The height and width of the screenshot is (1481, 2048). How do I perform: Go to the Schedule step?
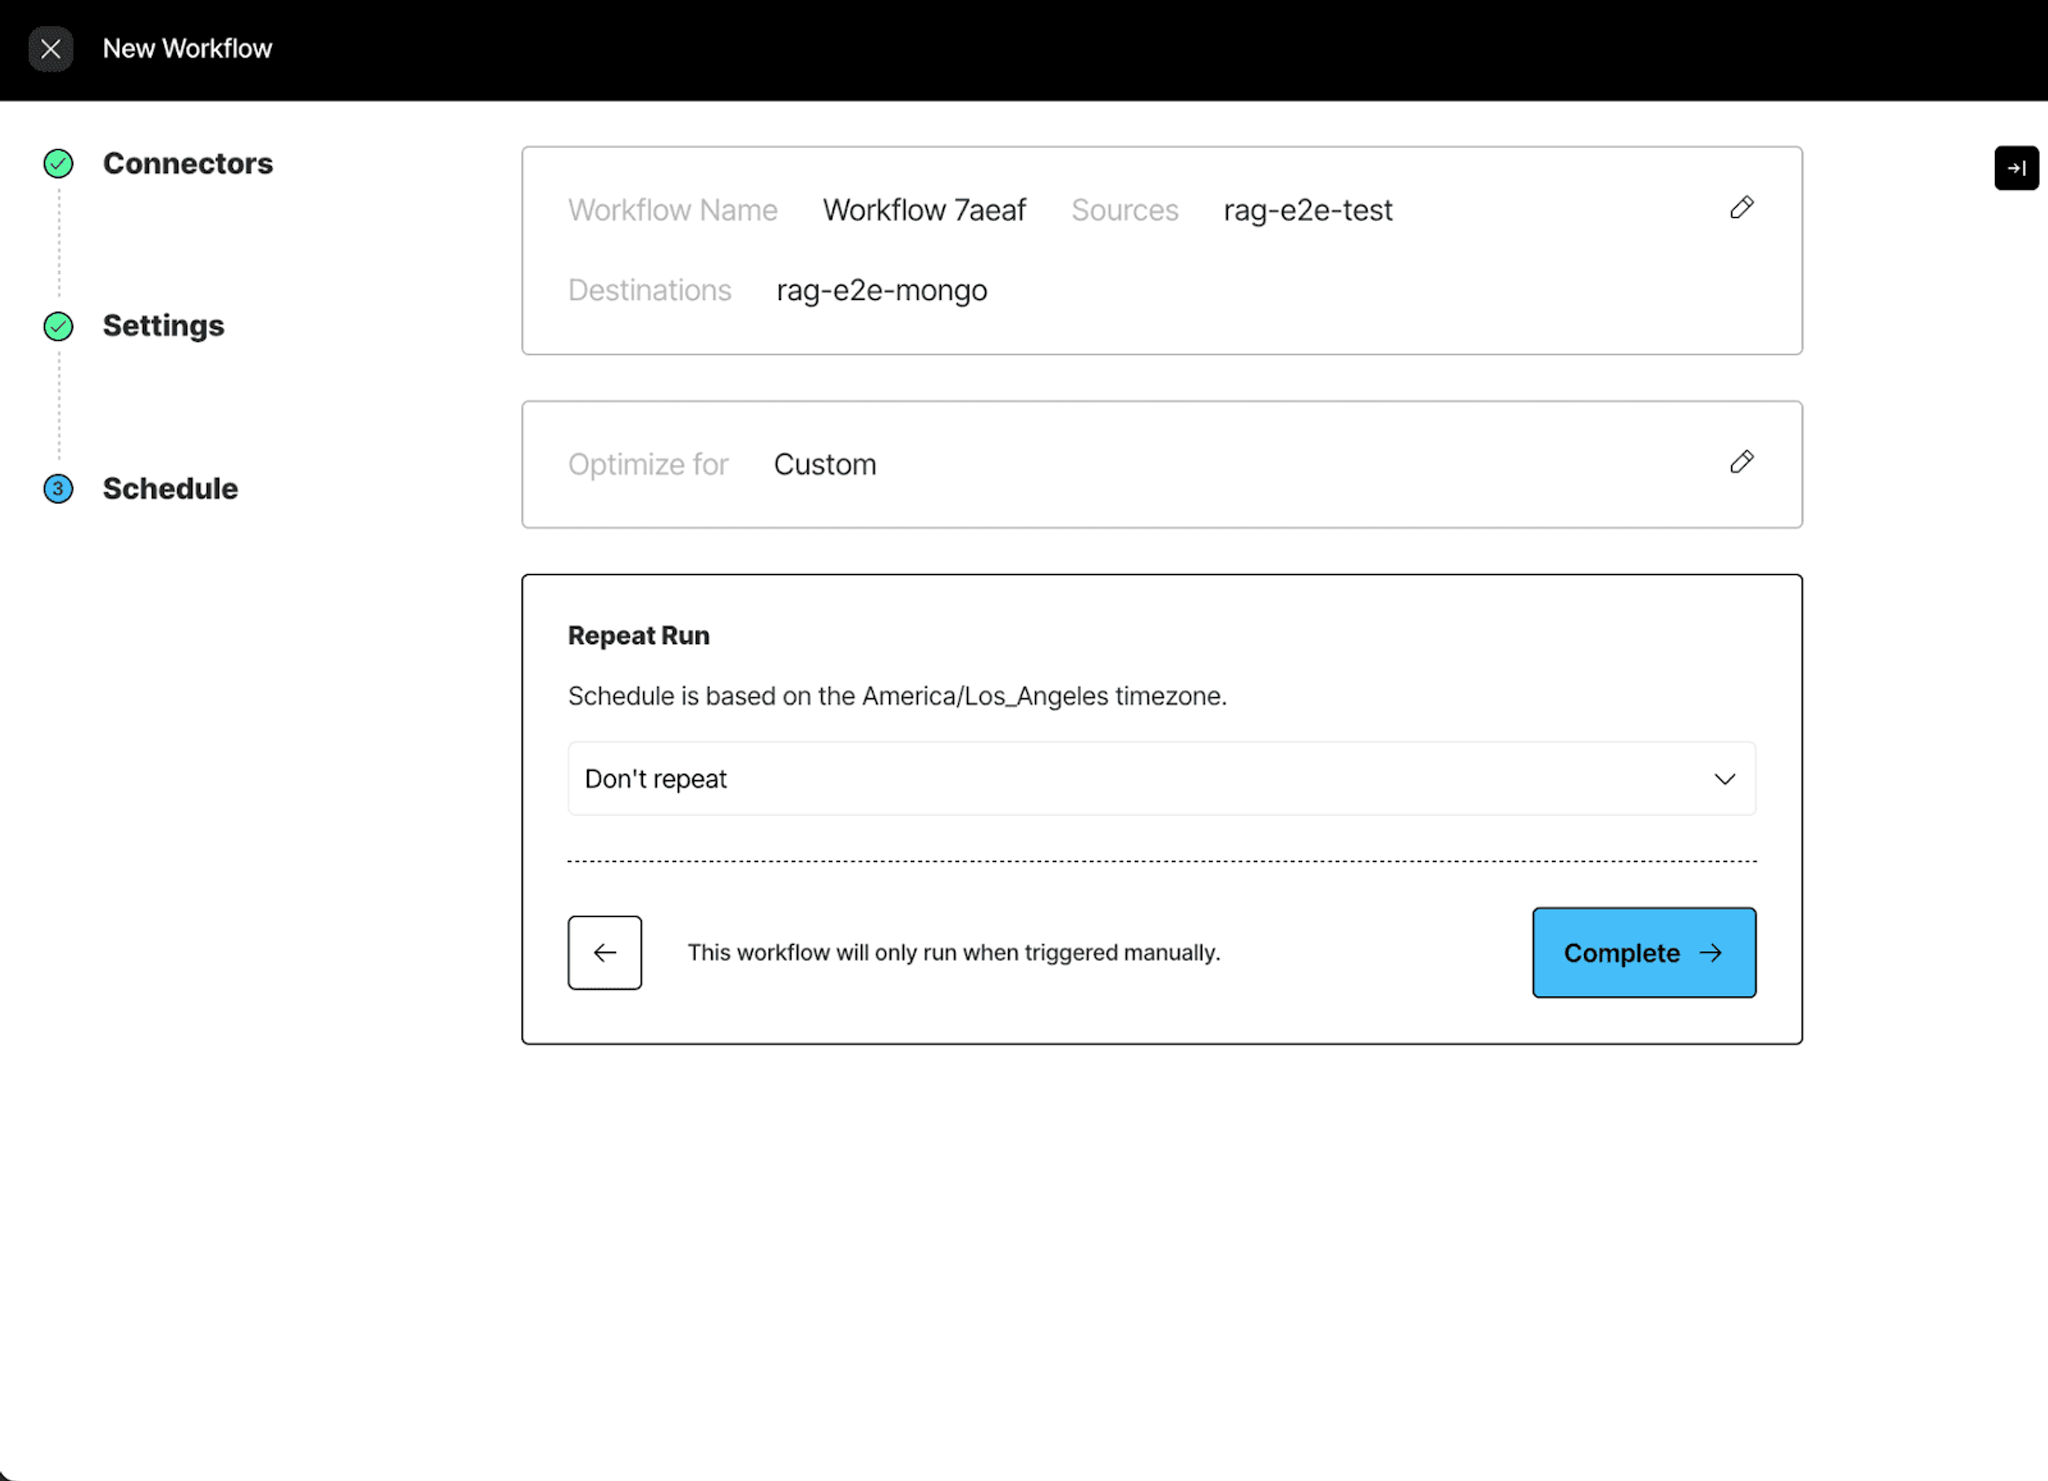click(170, 489)
